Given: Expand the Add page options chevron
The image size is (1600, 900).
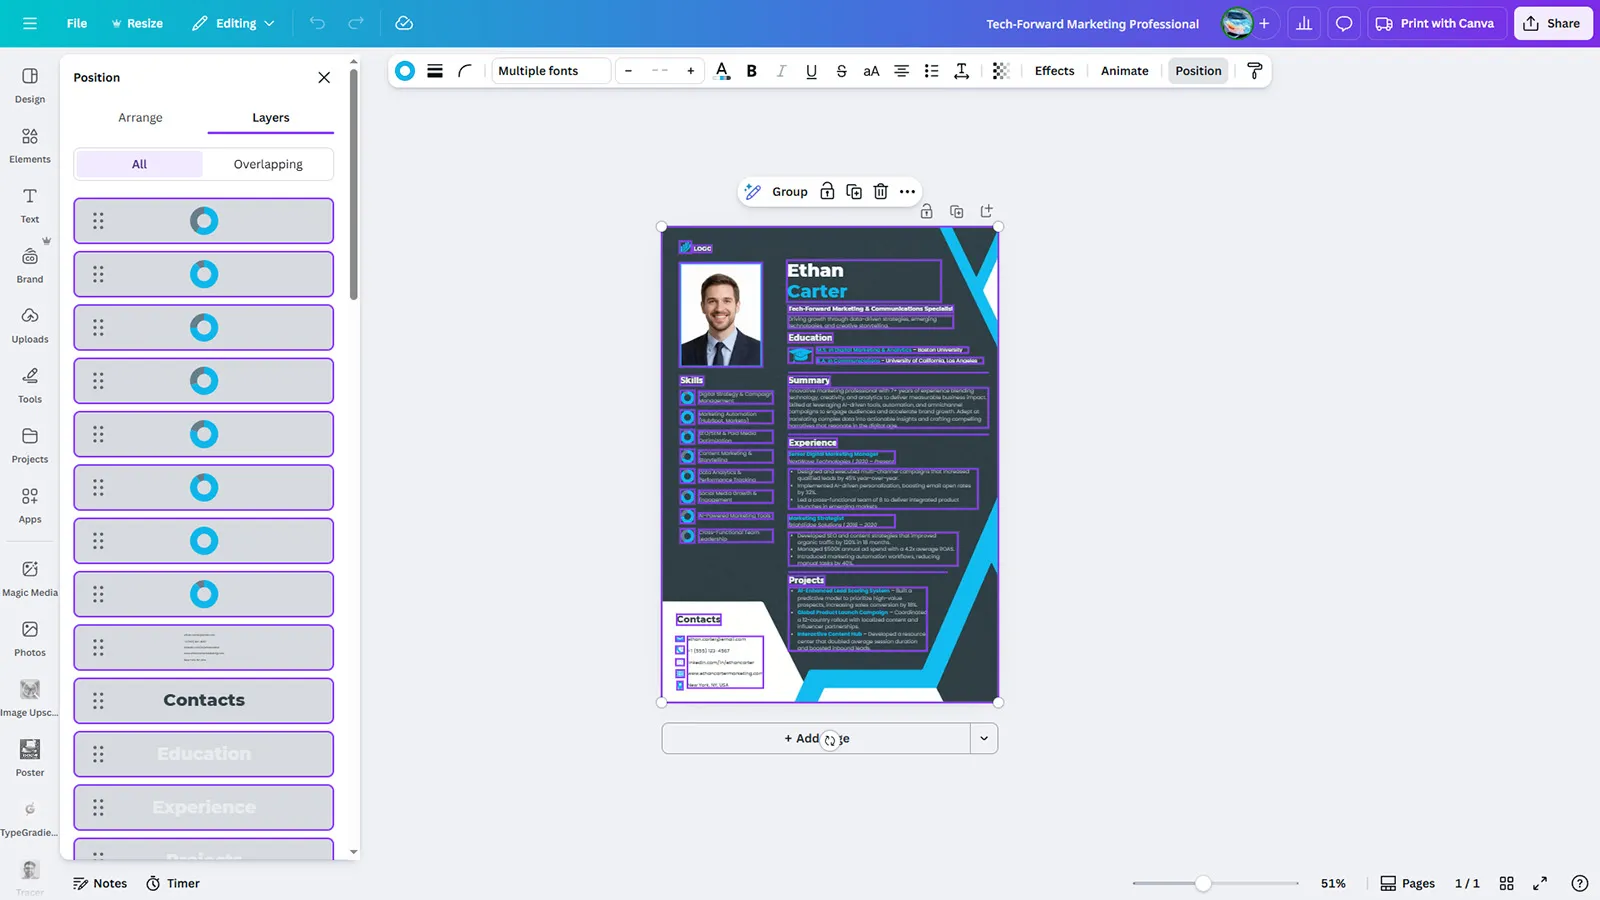Looking at the screenshot, I should pyautogui.click(x=984, y=739).
